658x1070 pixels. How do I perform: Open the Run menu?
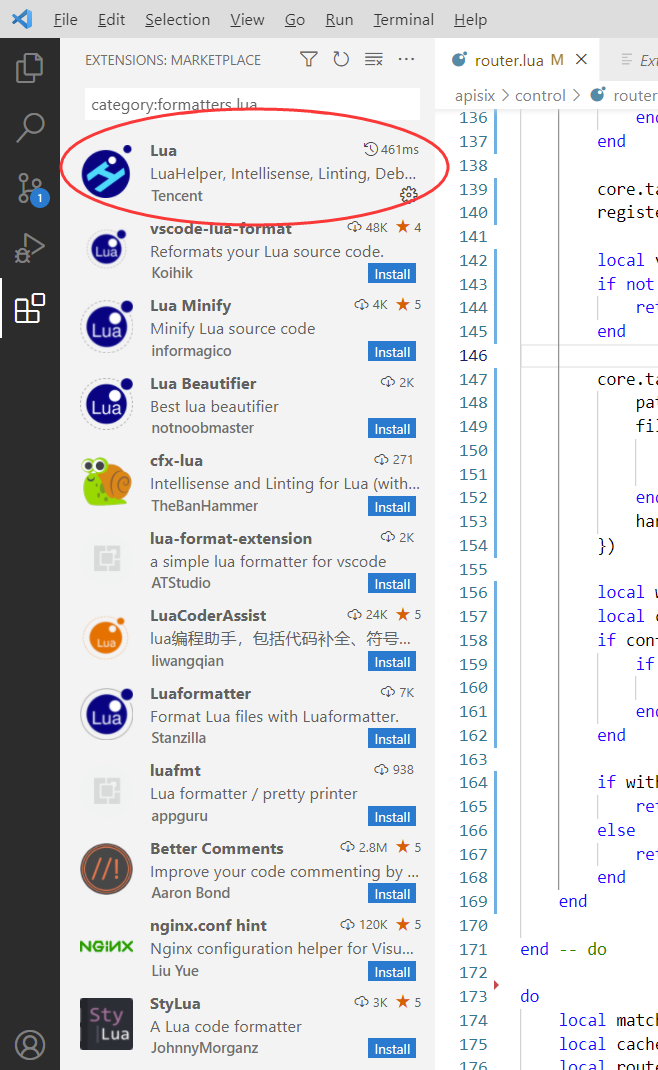pos(339,20)
